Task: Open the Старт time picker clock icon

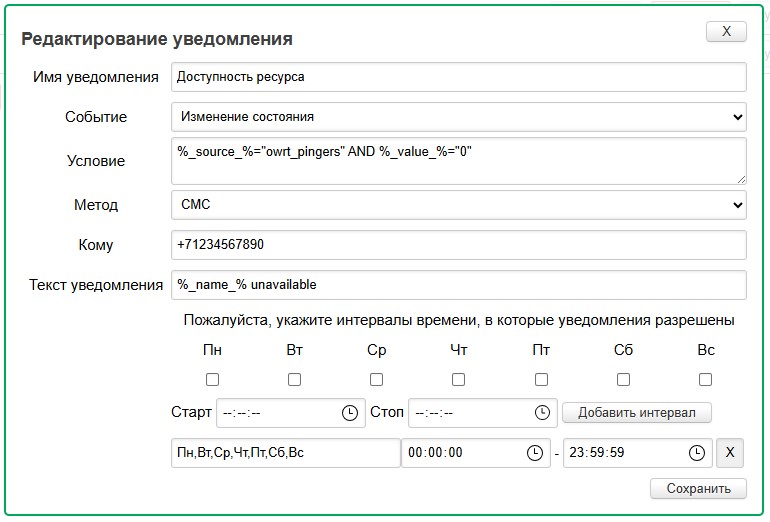Action: point(350,413)
